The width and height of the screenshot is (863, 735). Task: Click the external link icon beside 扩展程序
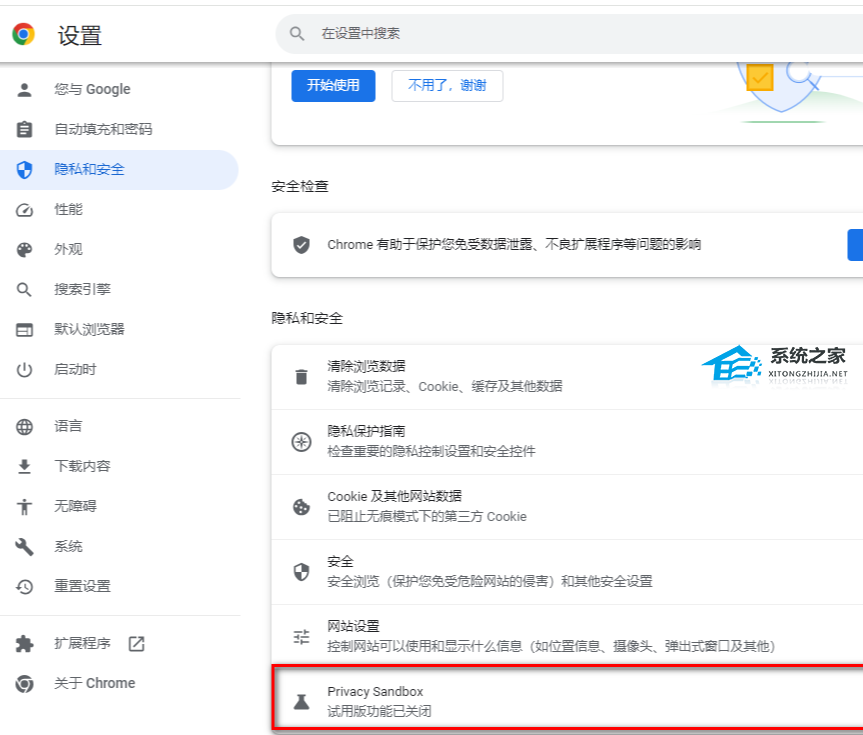[136, 644]
